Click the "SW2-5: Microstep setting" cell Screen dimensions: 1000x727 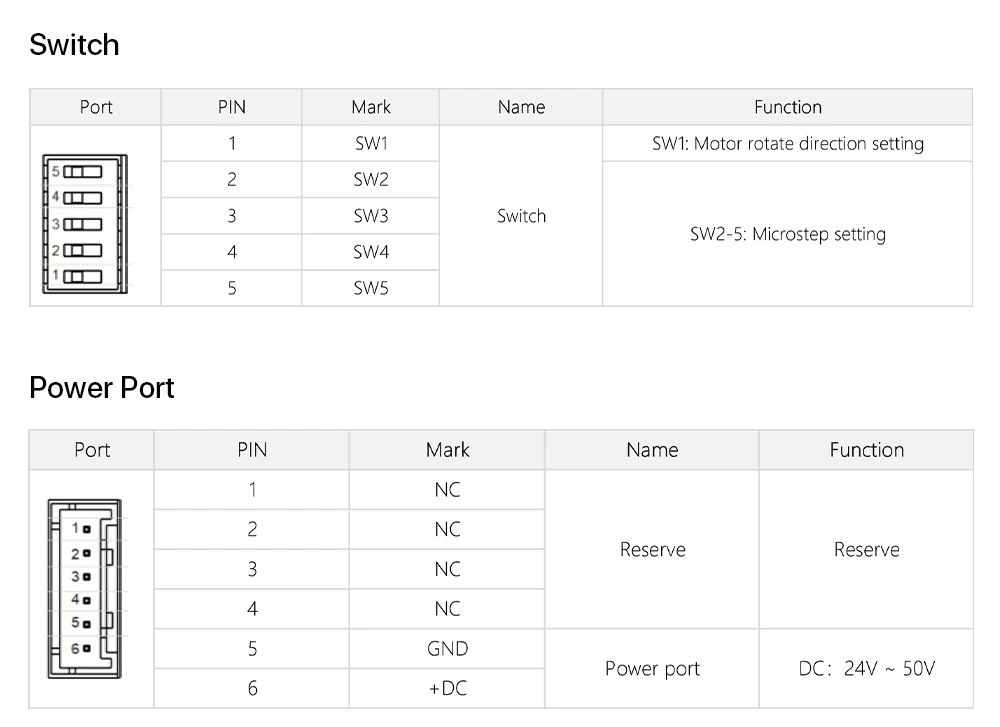(x=787, y=234)
